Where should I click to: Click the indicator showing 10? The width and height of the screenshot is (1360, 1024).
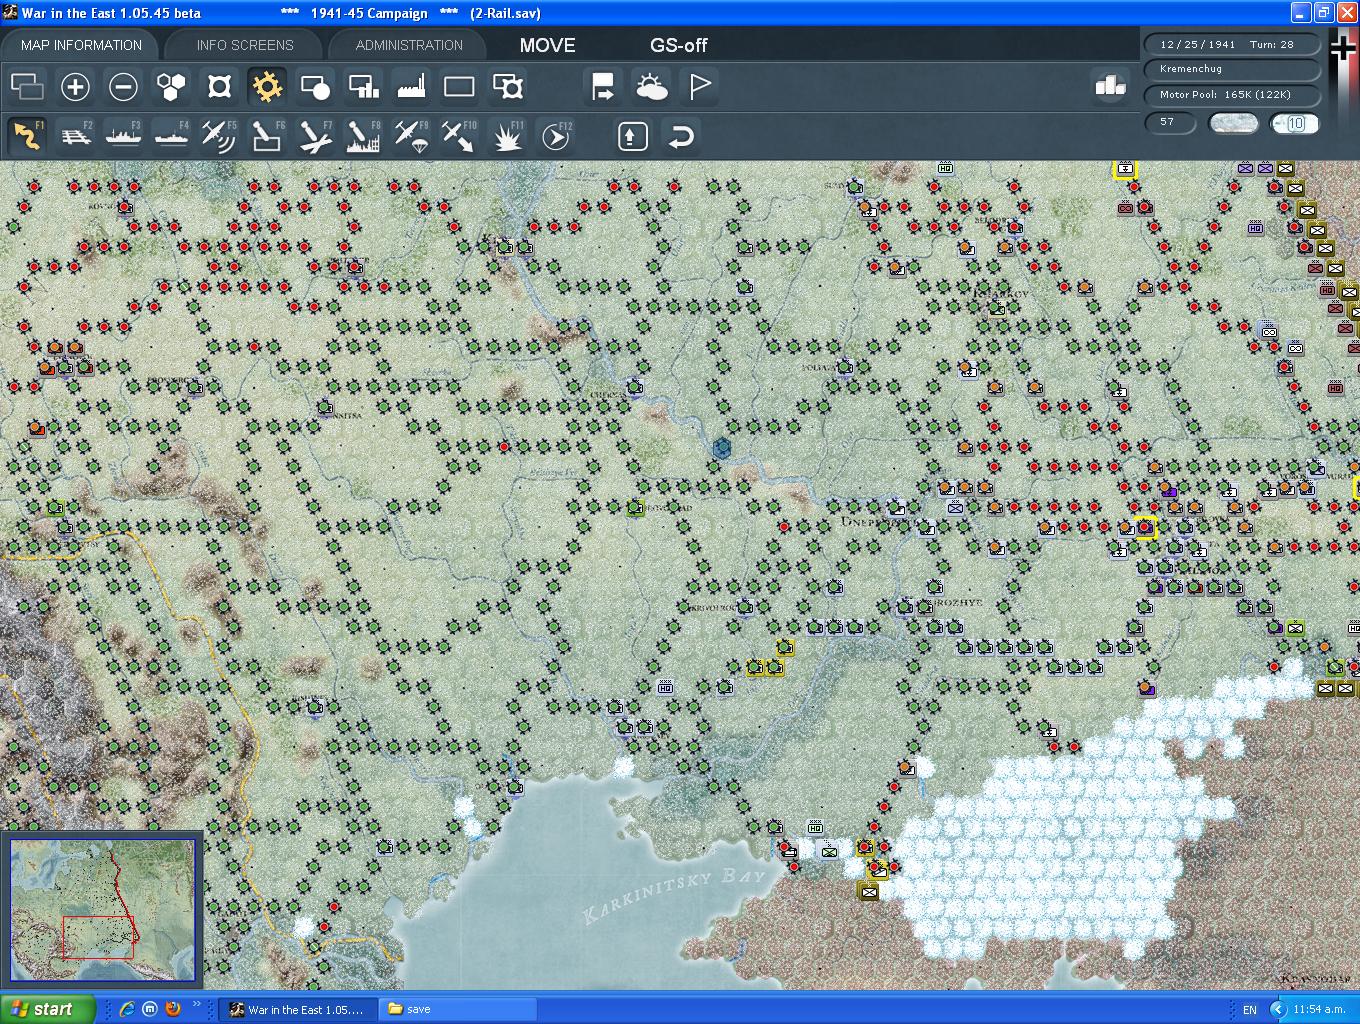tap(1294, 123)
